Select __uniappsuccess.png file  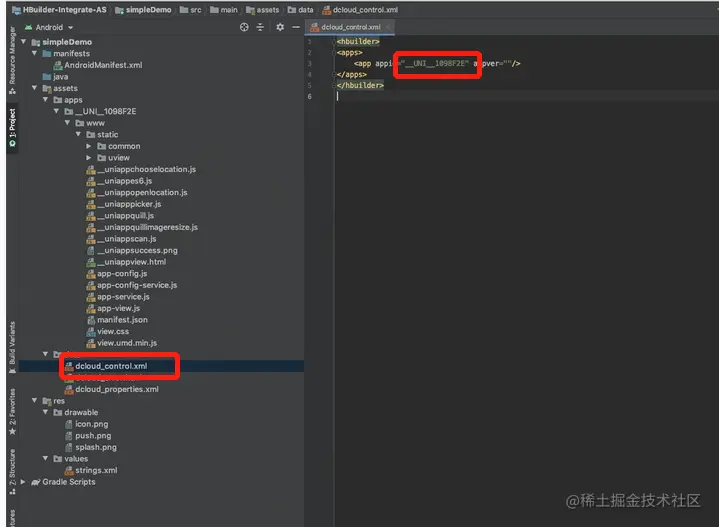(x=132, y=250)
